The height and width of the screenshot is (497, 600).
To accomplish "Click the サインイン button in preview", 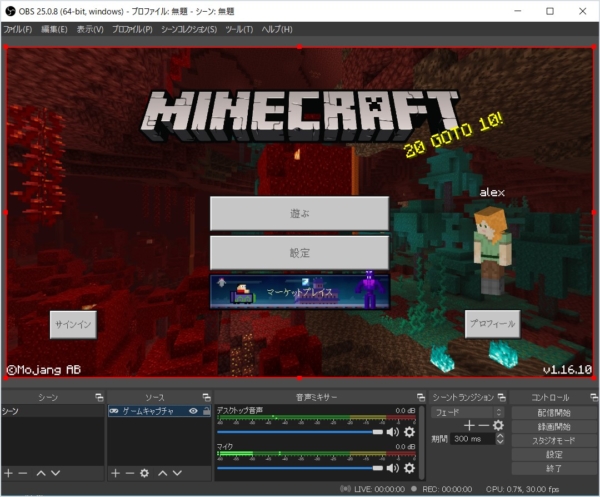I will 73,324.
